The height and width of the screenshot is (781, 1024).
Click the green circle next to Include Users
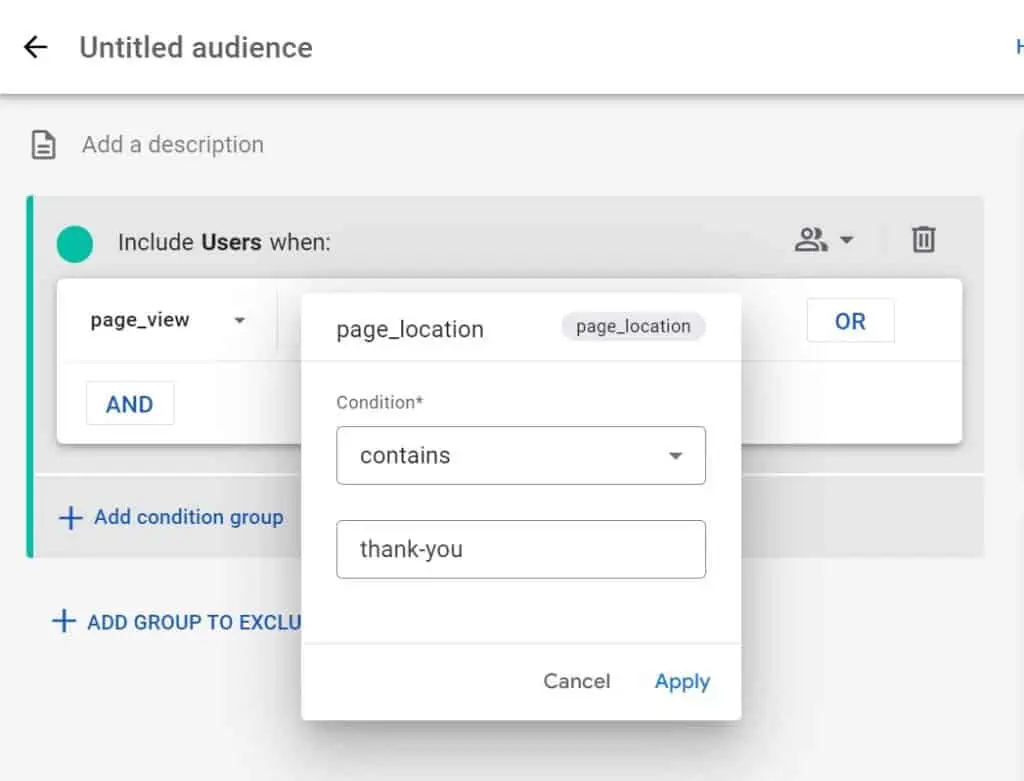tap(75, 243)
